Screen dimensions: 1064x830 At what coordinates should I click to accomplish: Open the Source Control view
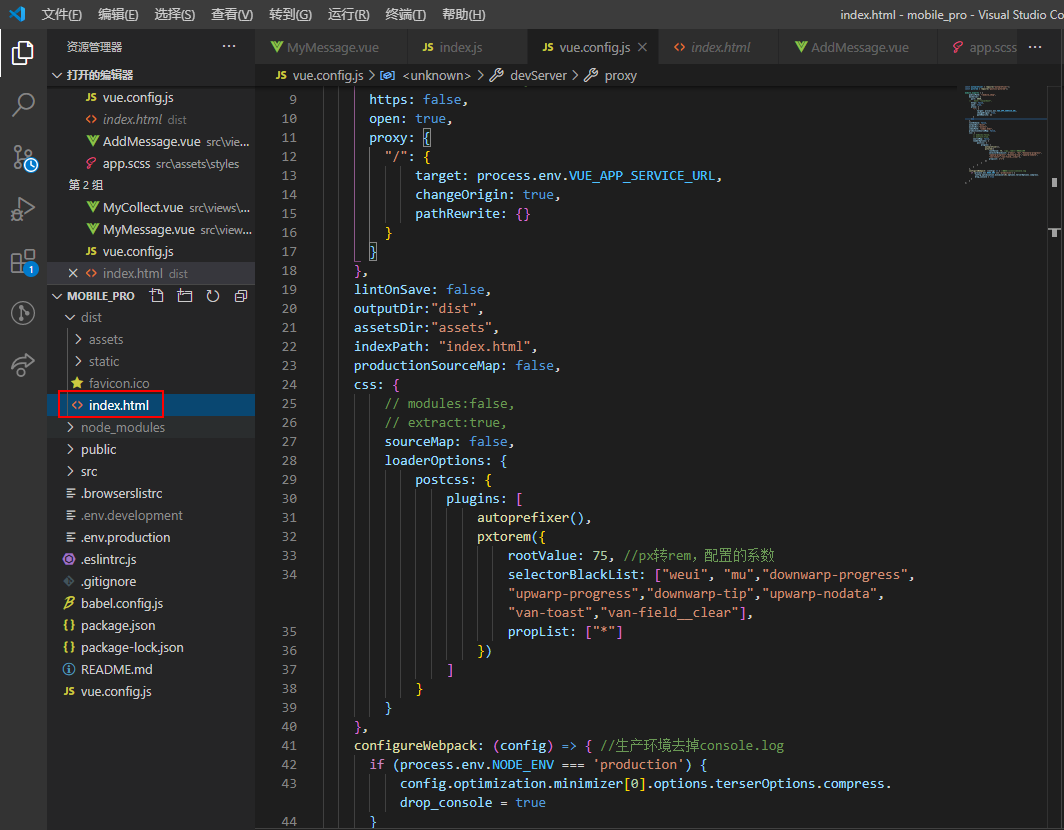click(23, 157)
